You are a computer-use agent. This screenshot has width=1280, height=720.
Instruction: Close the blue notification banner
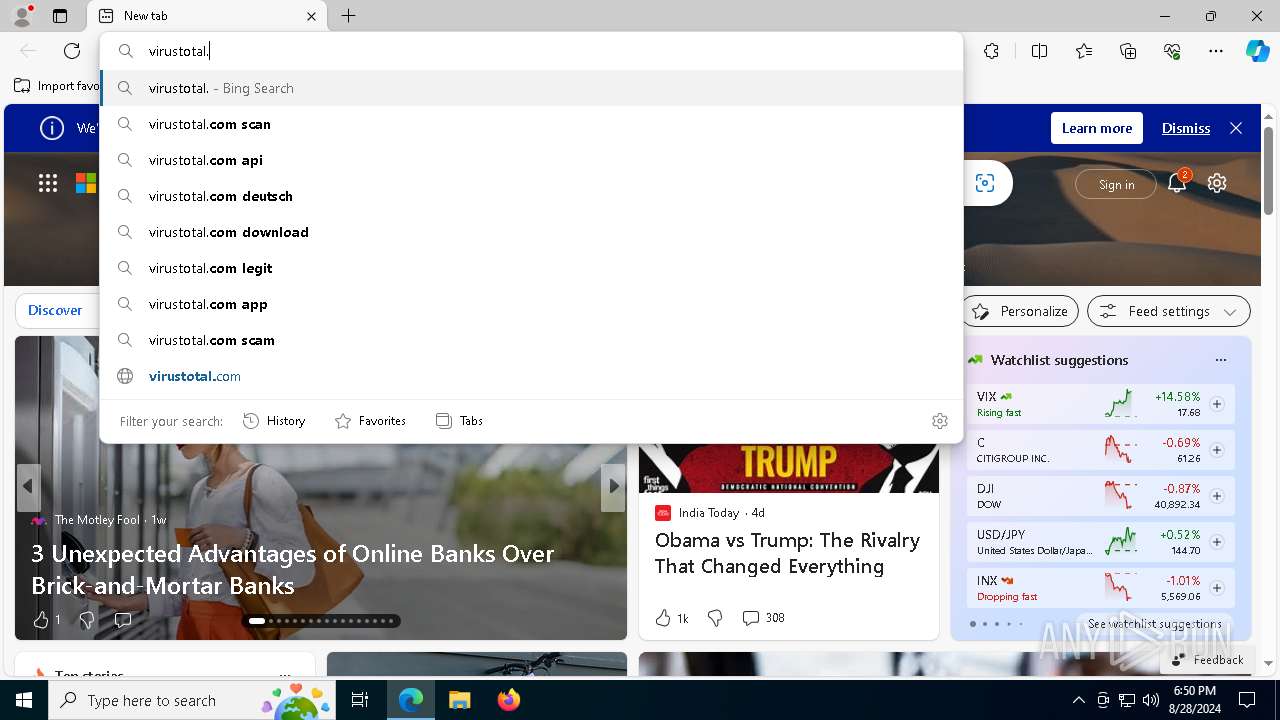coord(1236,128)
